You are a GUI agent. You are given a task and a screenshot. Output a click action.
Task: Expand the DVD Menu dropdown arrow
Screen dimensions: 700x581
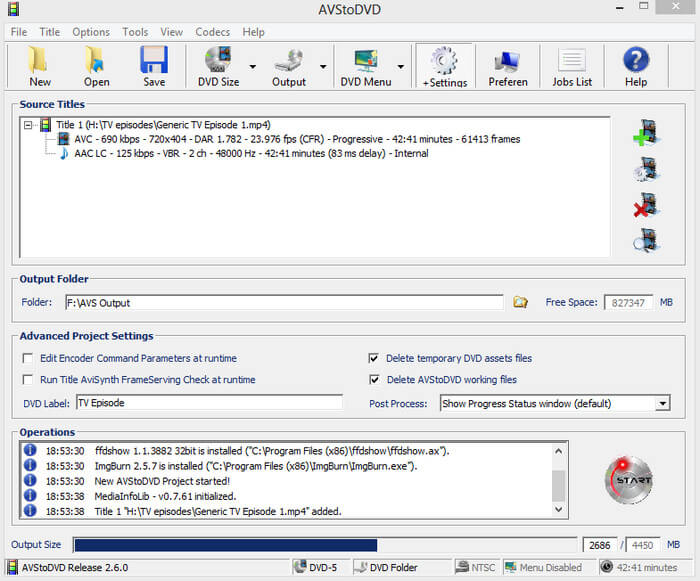click(x=401, y=67)
